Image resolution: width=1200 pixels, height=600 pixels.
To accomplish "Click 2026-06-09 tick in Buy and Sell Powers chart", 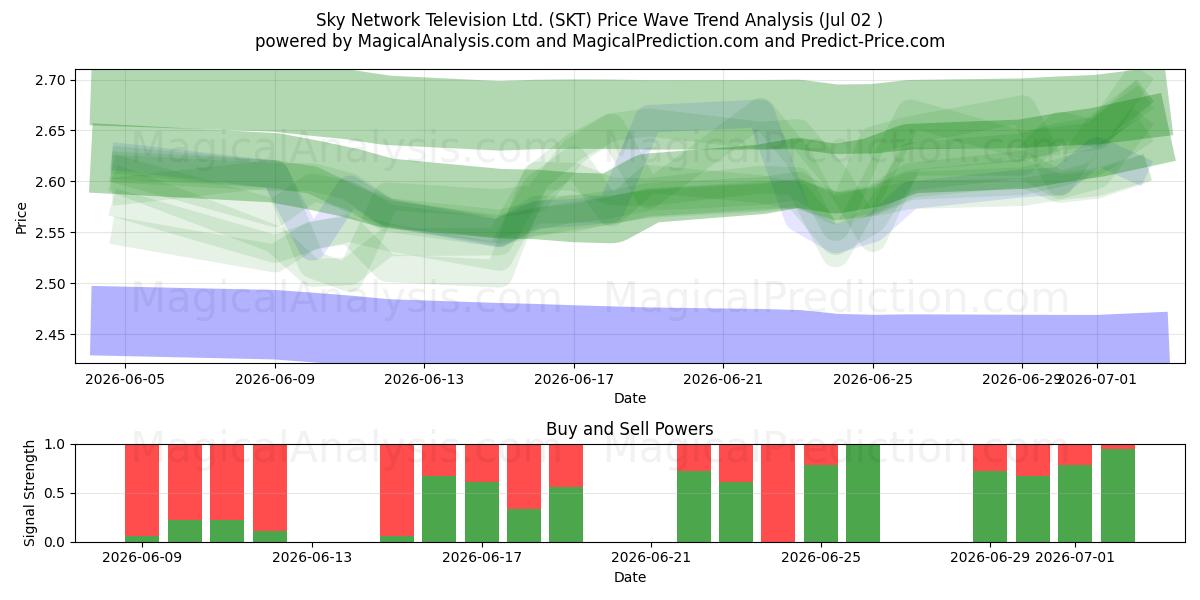I will tap(142, 558).
